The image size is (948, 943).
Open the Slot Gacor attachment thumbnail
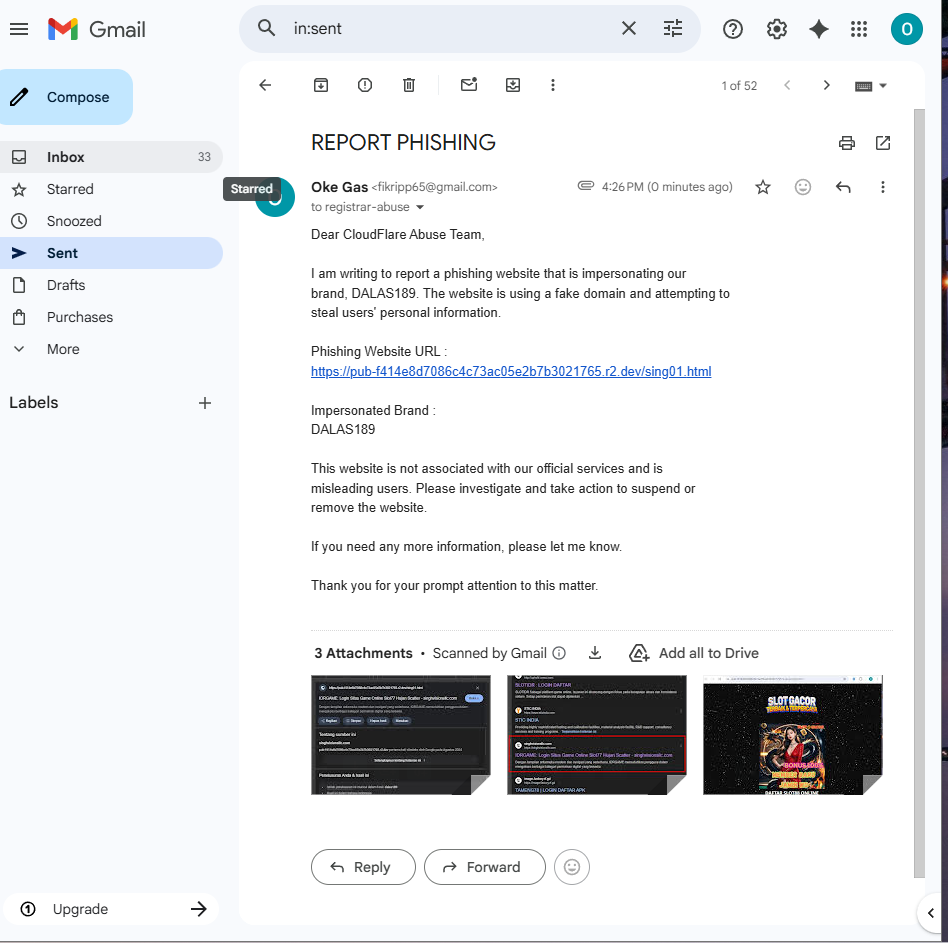pos(793,735)
